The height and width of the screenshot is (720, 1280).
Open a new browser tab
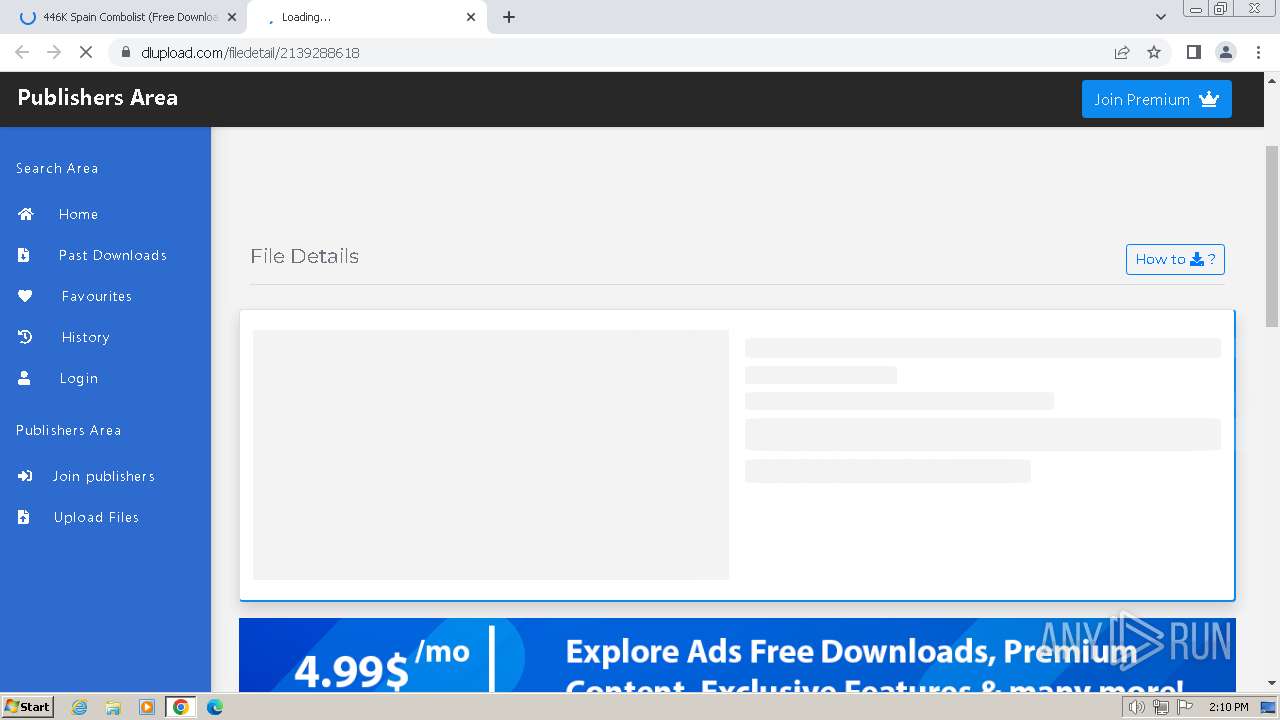point(509,17)
